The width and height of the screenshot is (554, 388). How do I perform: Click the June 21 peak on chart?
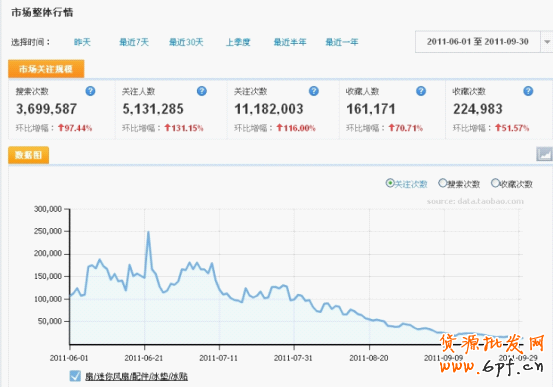[148, 232]
